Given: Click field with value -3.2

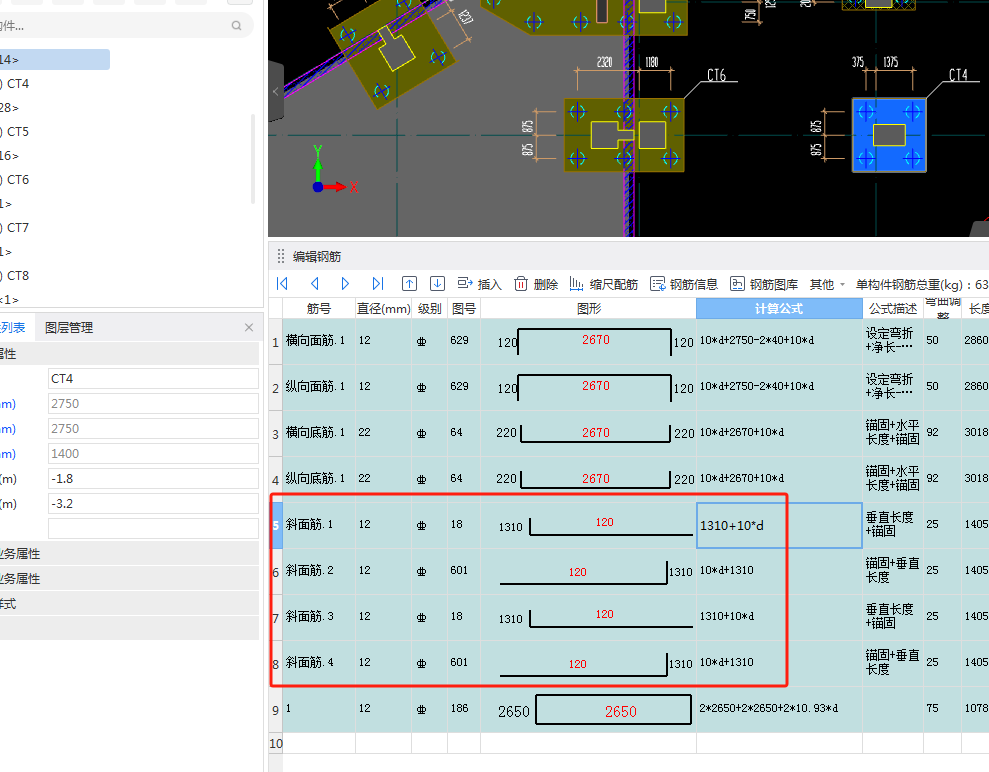Looking at the screenshot, I should tap(153, 504).
